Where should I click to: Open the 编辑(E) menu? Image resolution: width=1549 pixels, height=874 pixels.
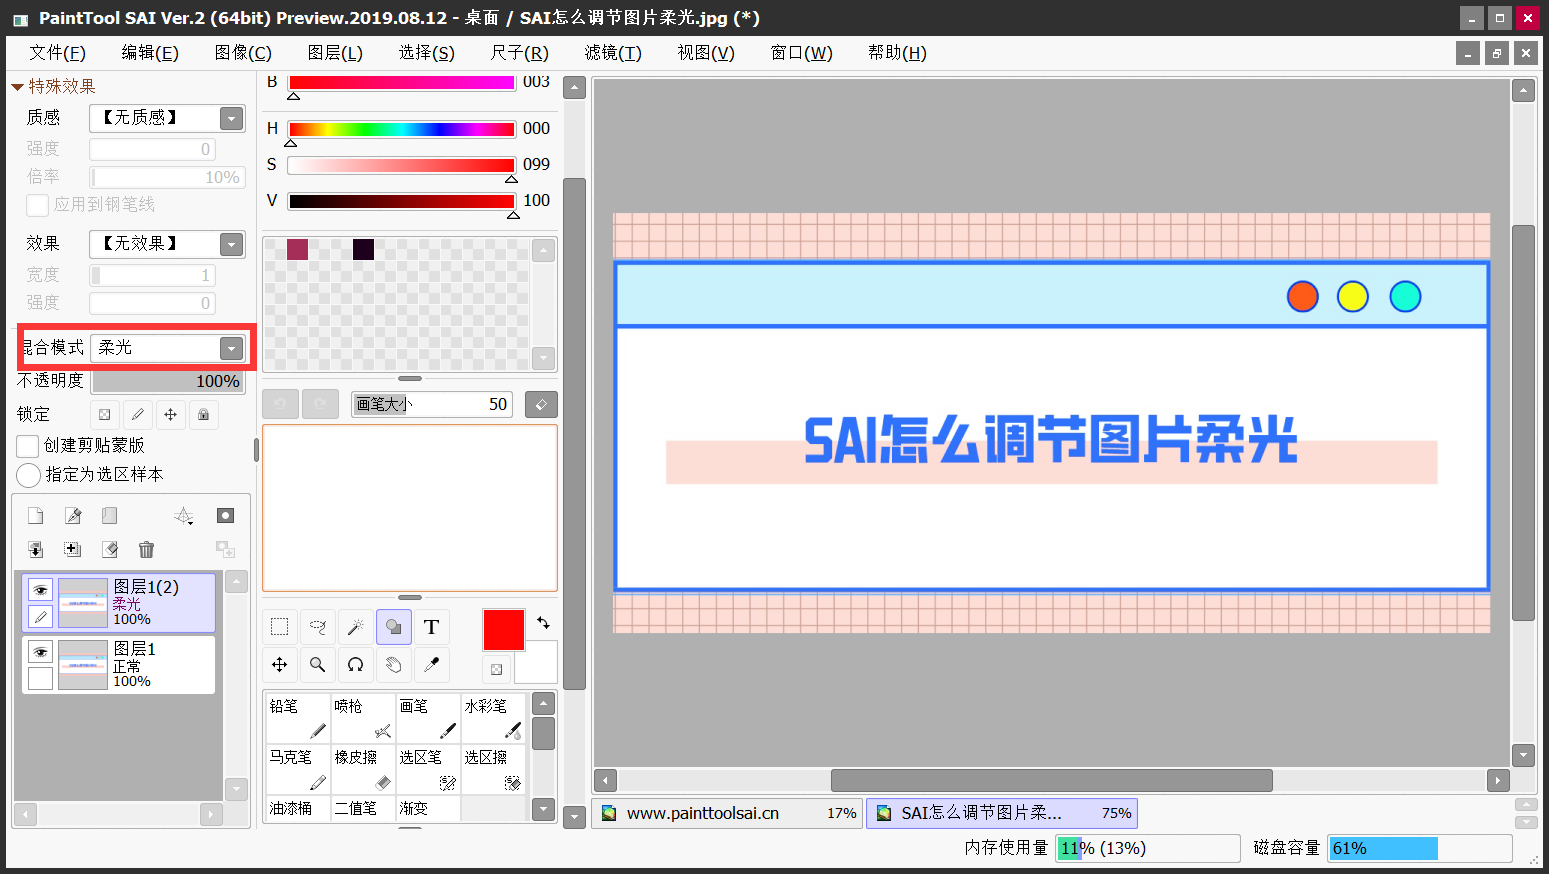[150, 53]
